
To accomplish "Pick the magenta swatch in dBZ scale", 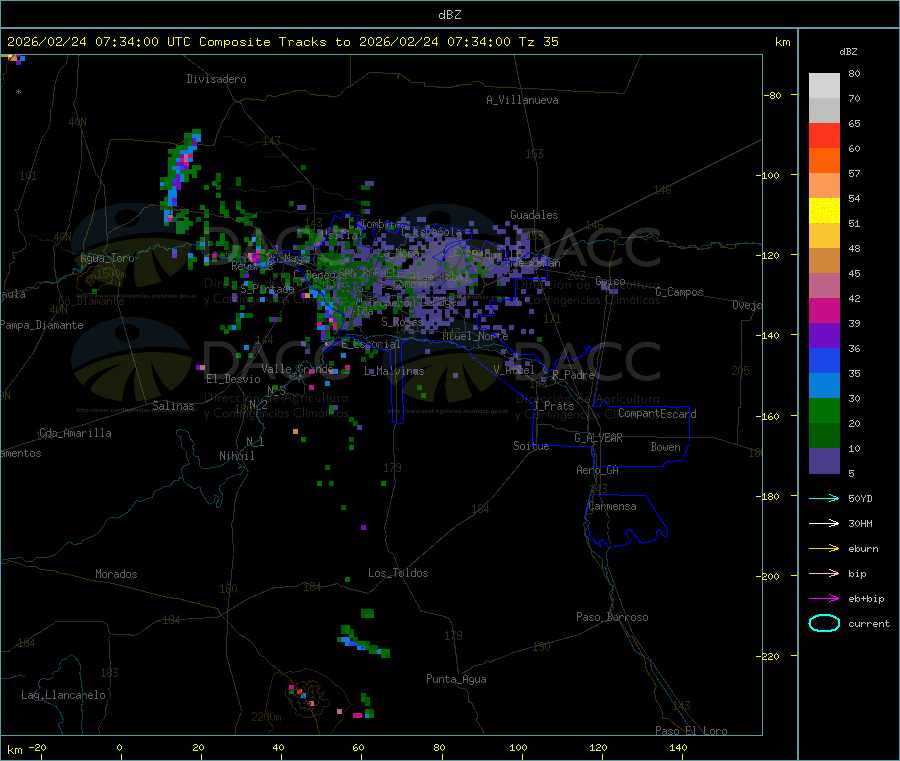I will coord(824,310).
